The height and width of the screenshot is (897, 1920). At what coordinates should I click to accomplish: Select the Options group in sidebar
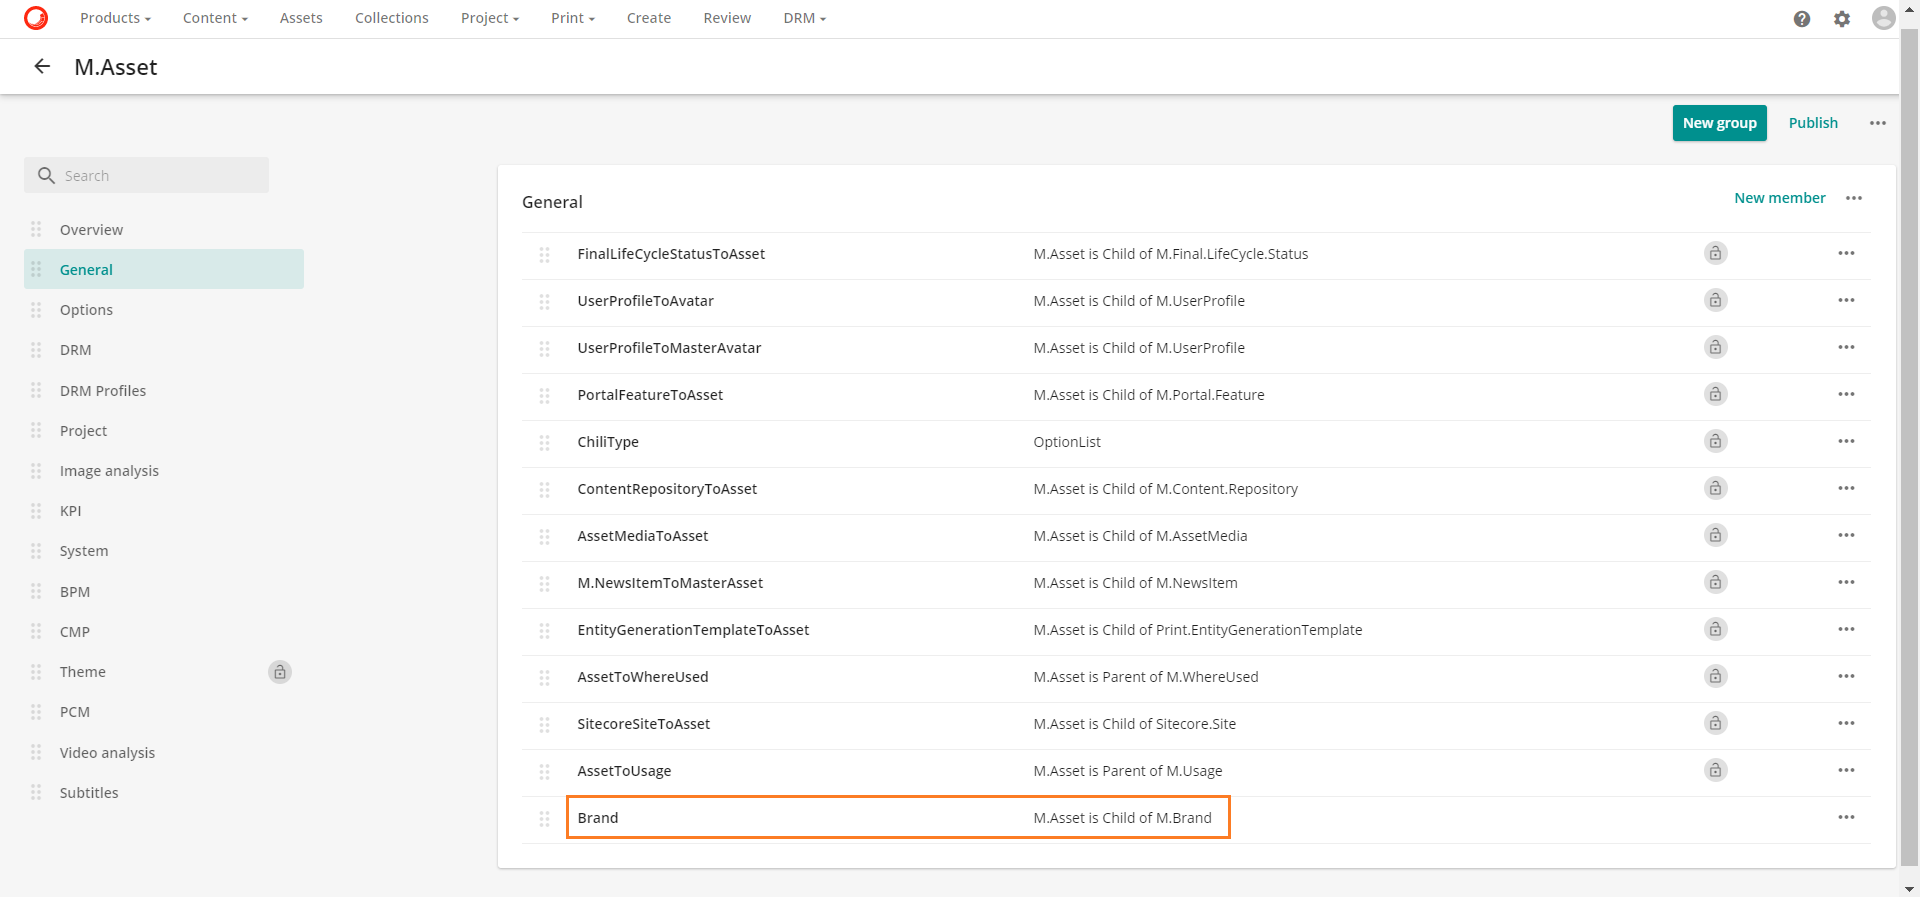coord(86,310)
